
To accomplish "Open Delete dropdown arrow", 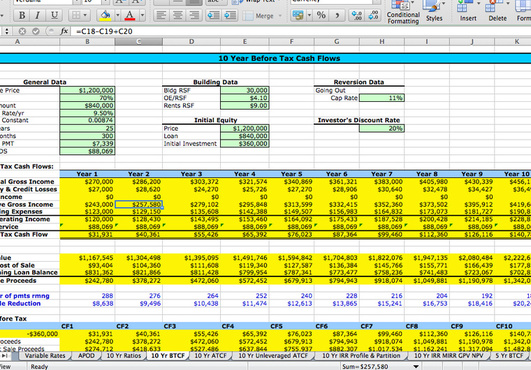I will 508,4.
